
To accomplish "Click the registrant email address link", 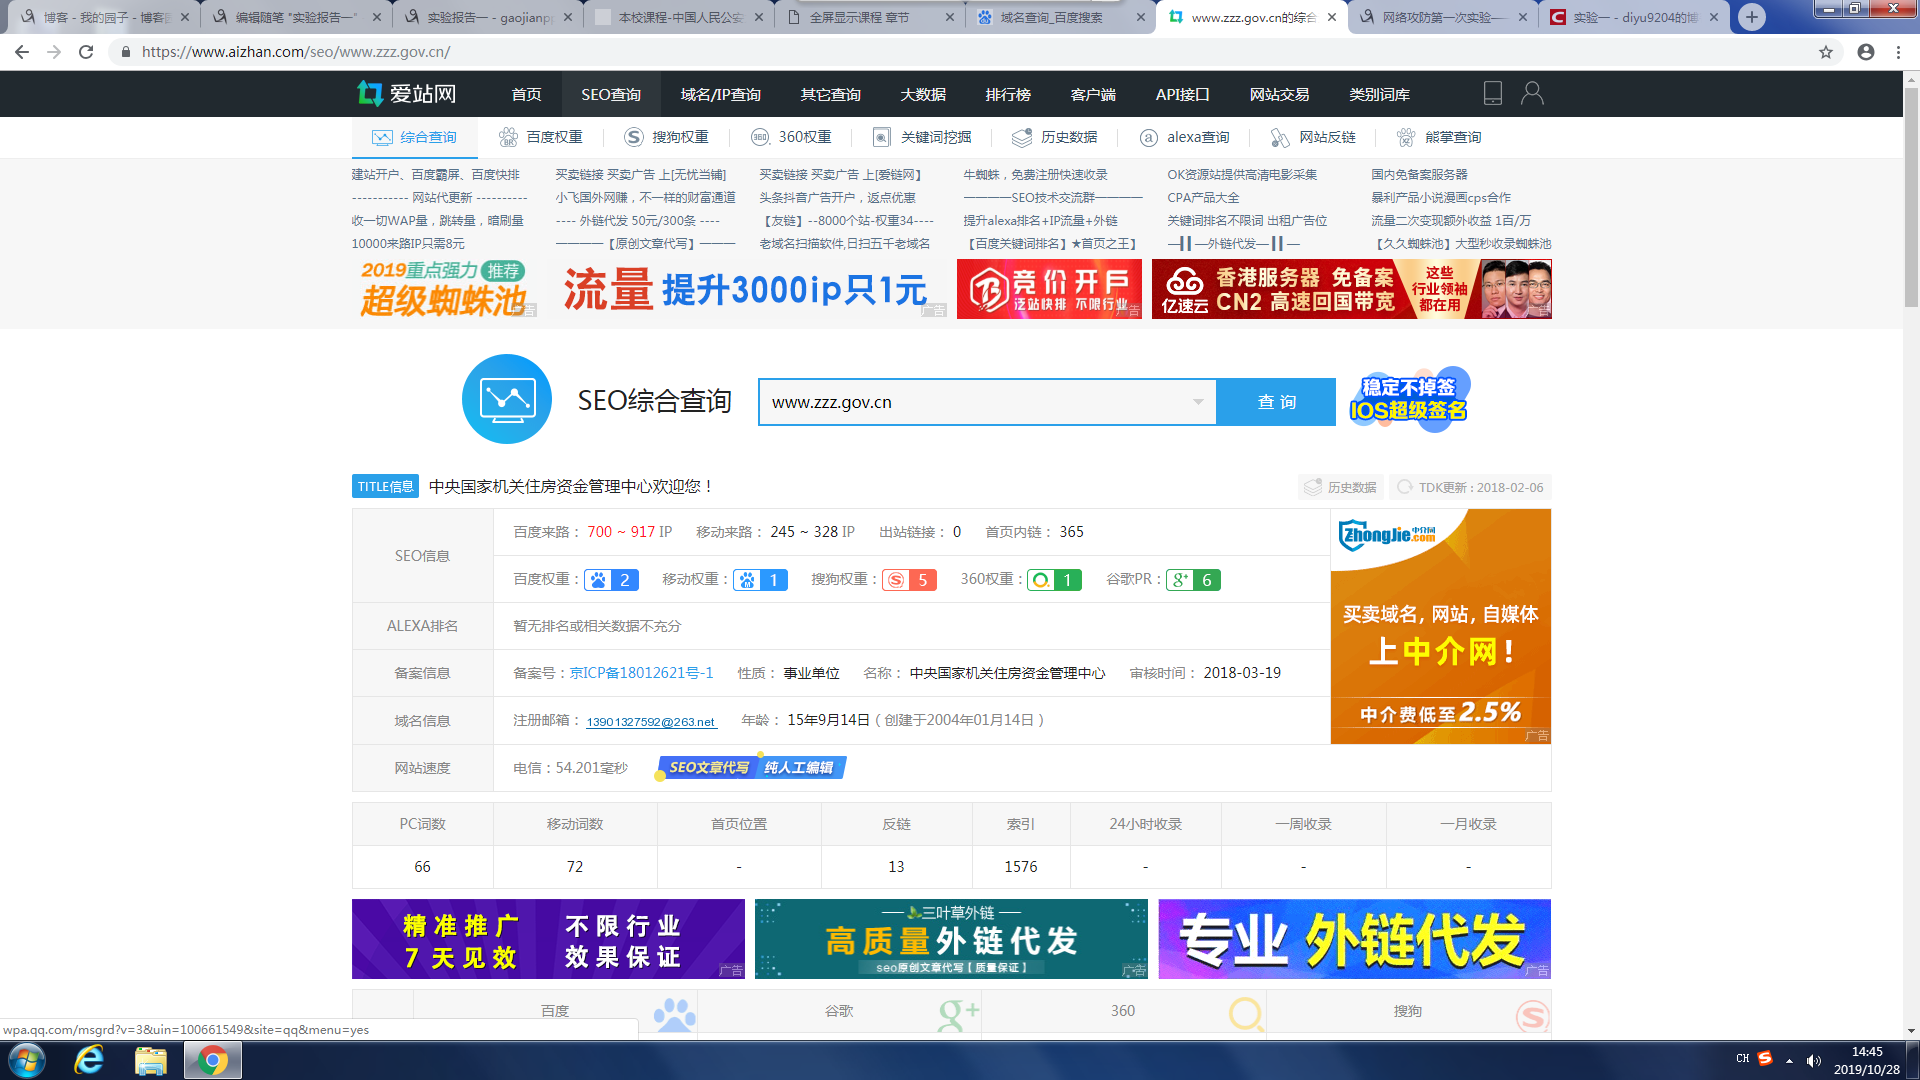I will (x=650, y=722).
